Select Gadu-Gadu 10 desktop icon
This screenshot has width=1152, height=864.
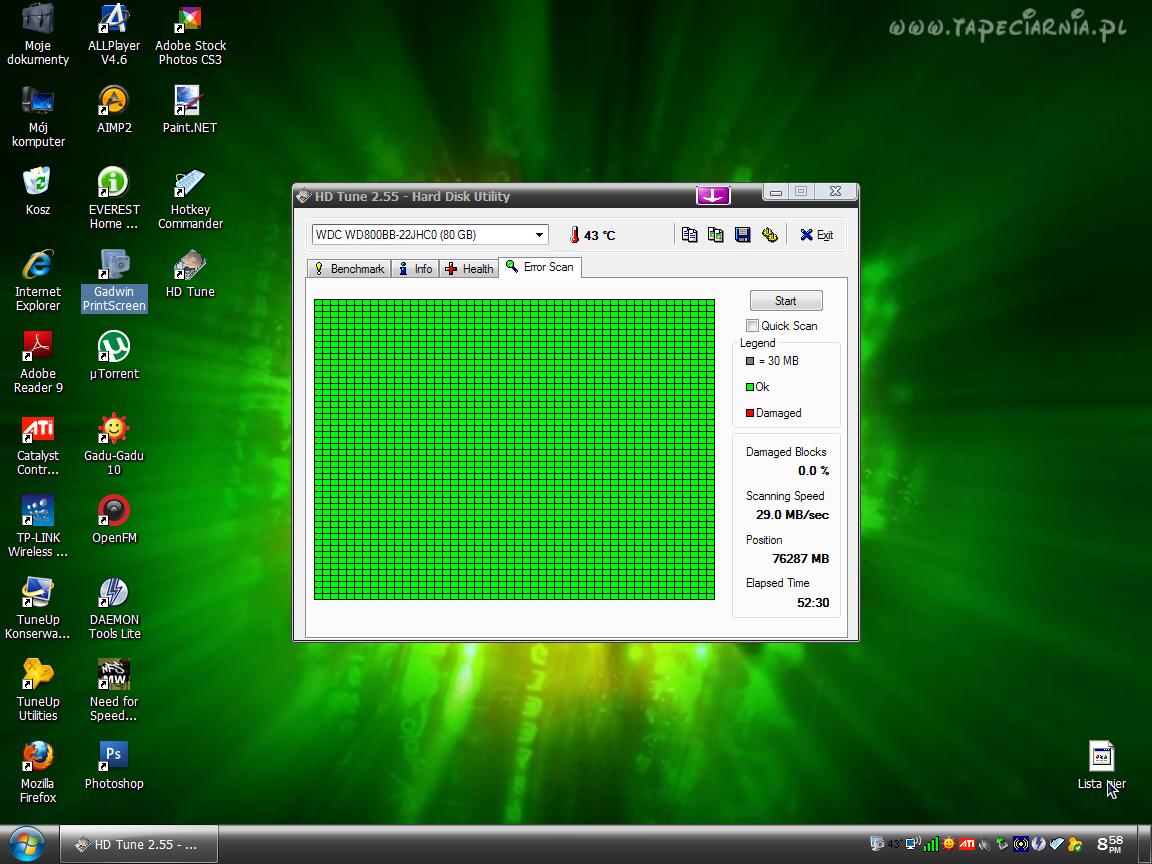(114, 444)
